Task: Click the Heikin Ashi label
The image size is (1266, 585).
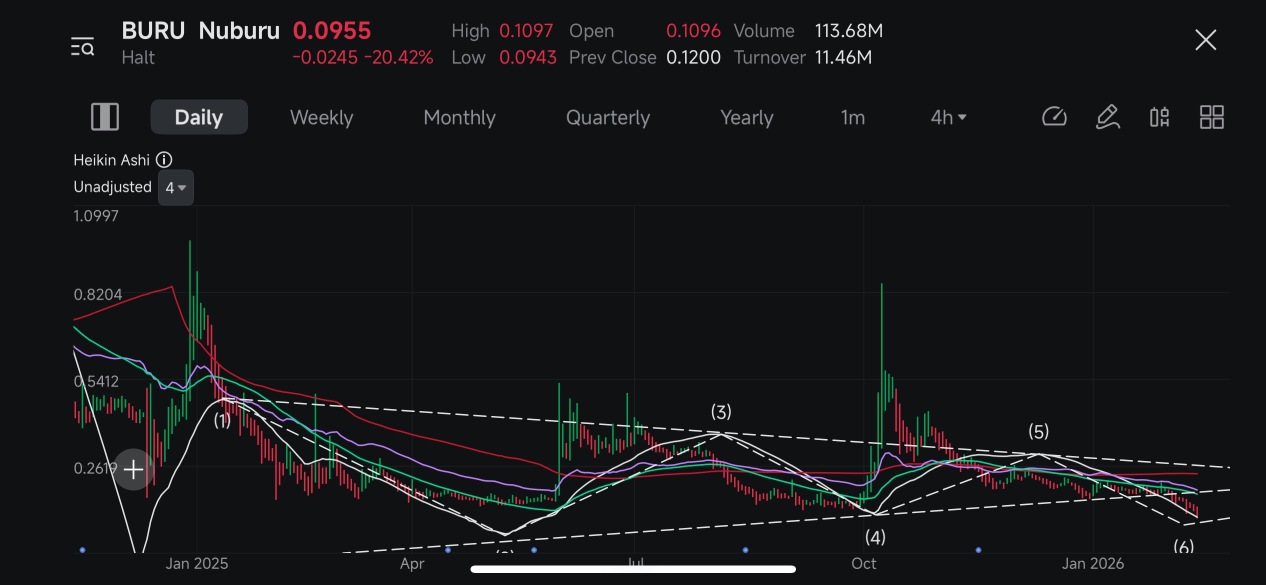Action: tap(112, 160)
